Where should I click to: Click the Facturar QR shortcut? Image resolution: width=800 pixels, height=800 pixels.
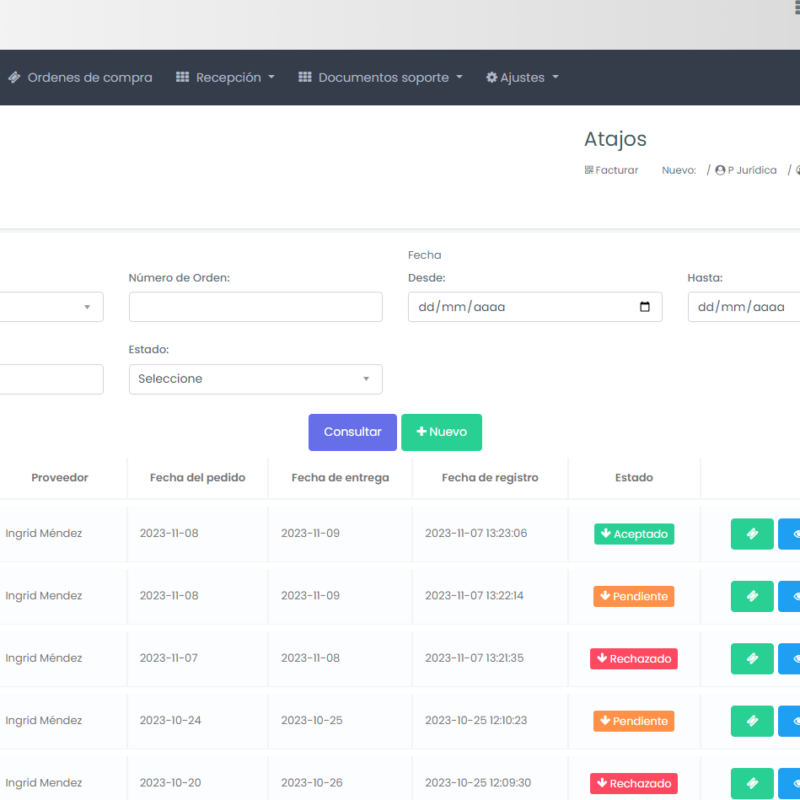611,170
